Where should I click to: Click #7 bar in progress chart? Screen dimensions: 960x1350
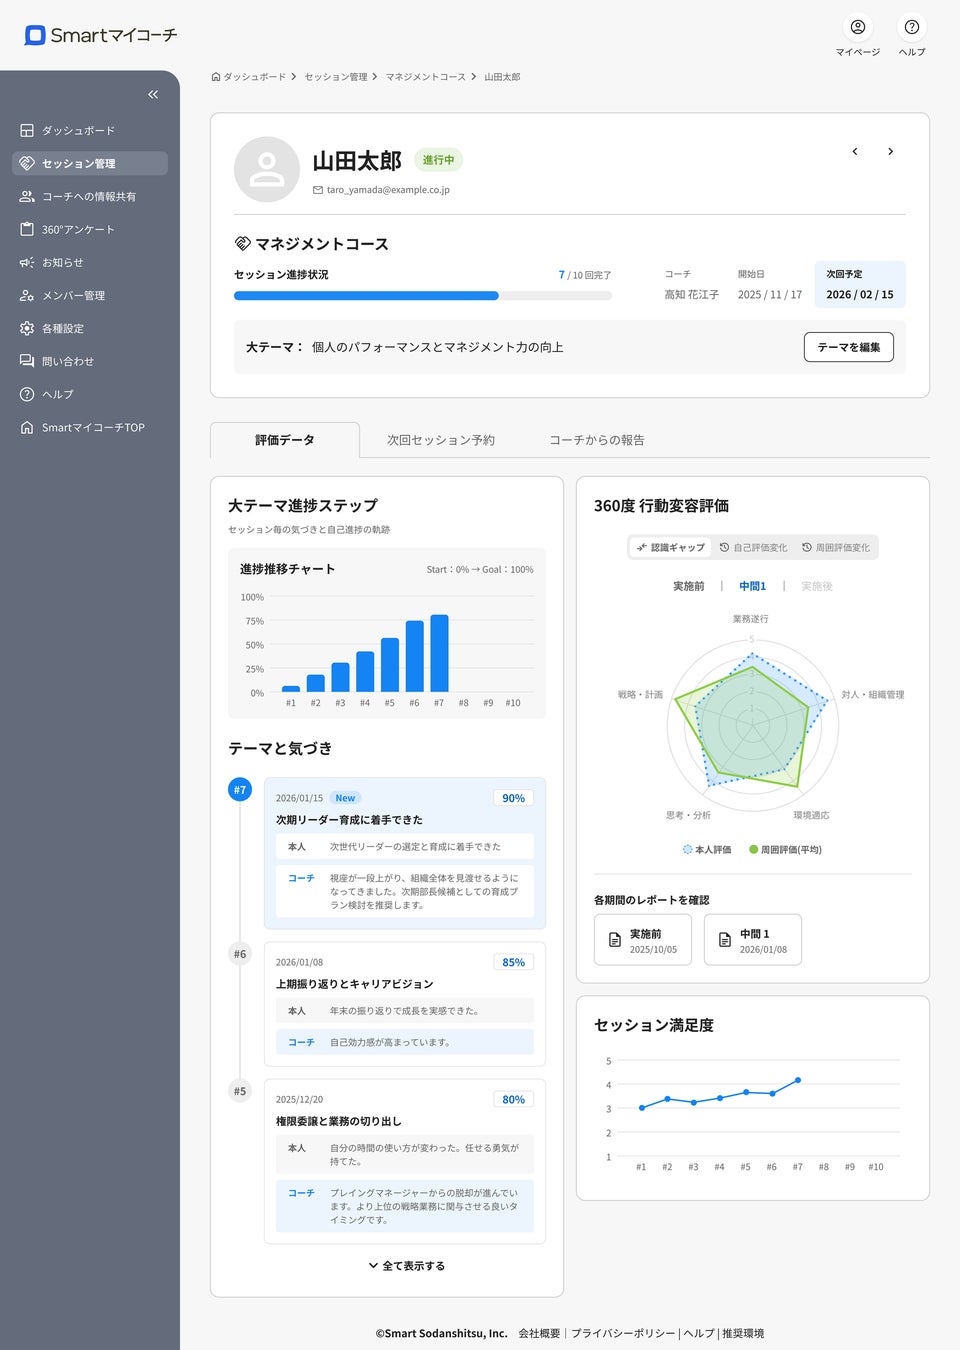point(439,653)
